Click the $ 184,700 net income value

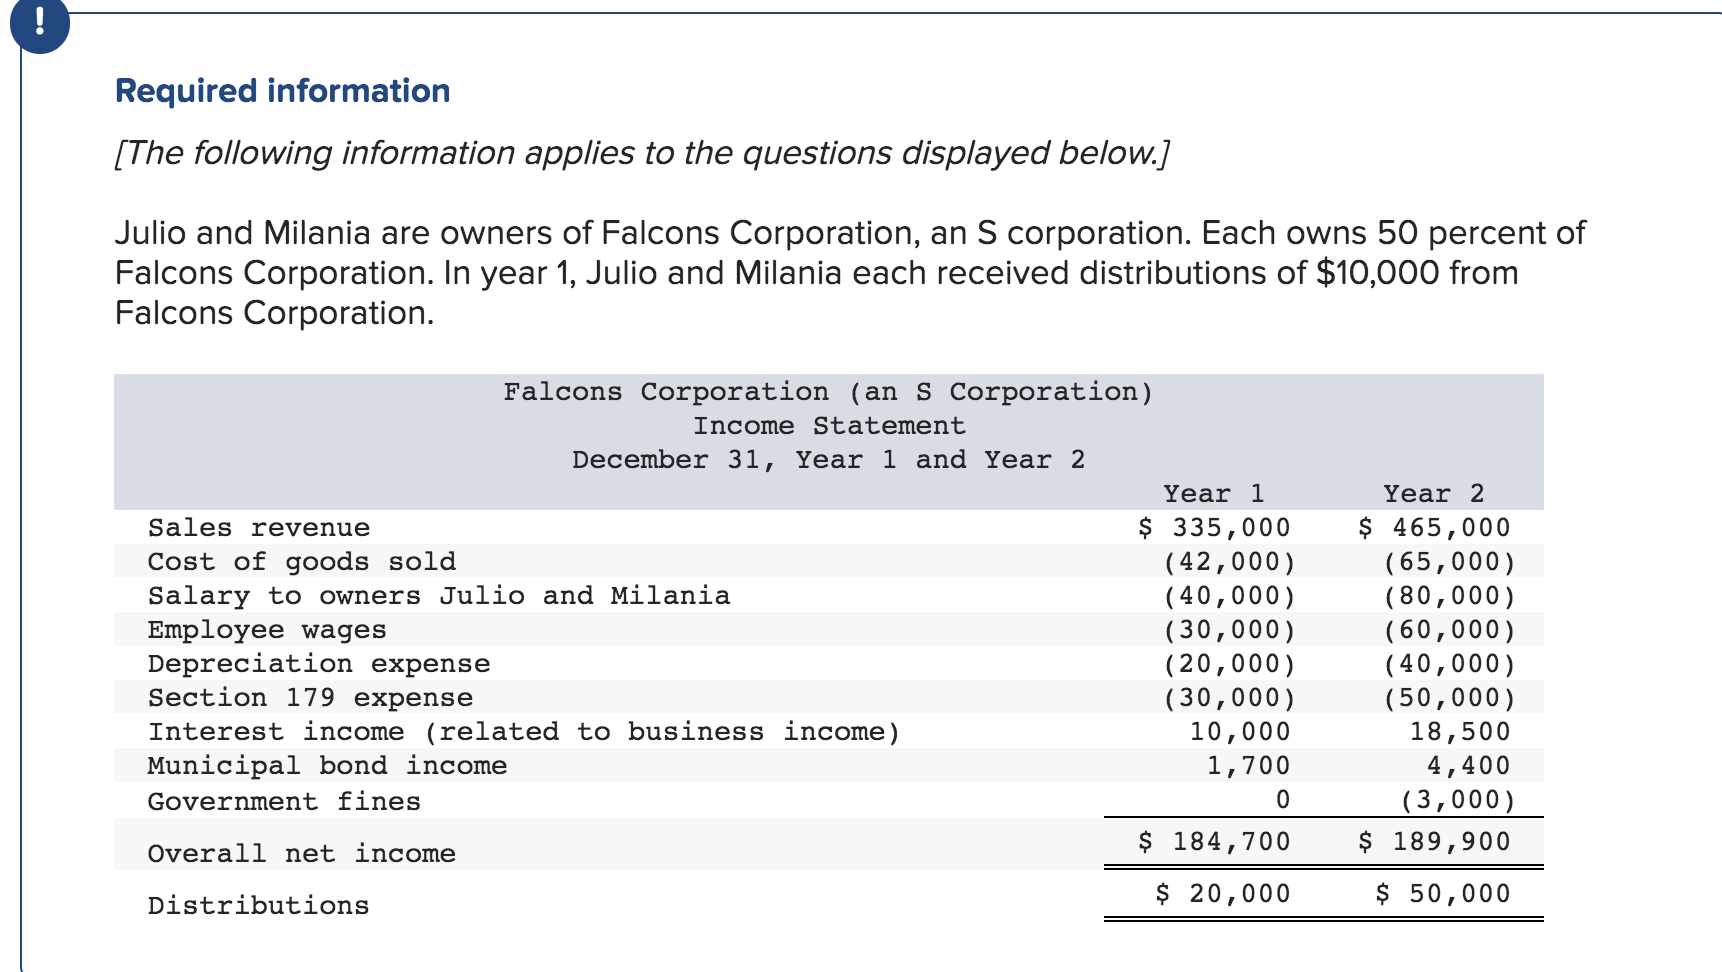coord(1214,842)
